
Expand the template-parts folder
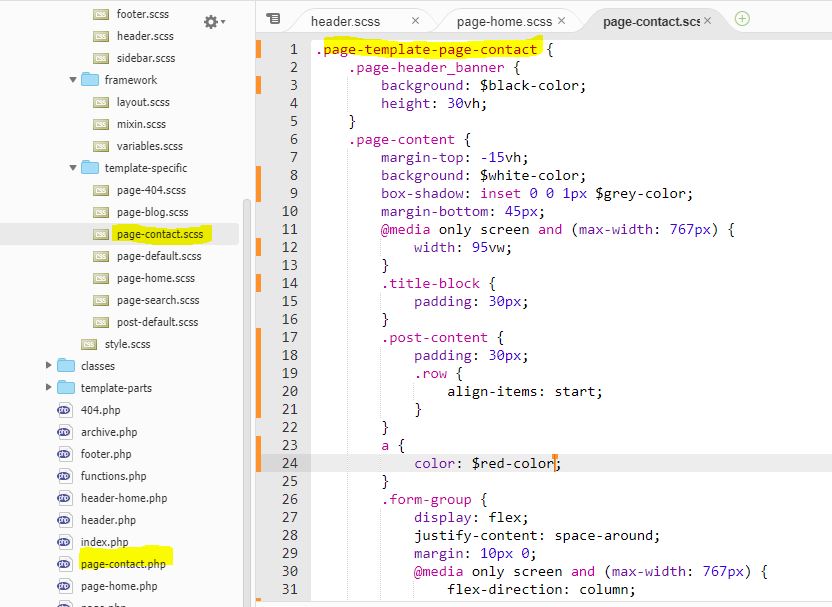(x=47, y=388)
